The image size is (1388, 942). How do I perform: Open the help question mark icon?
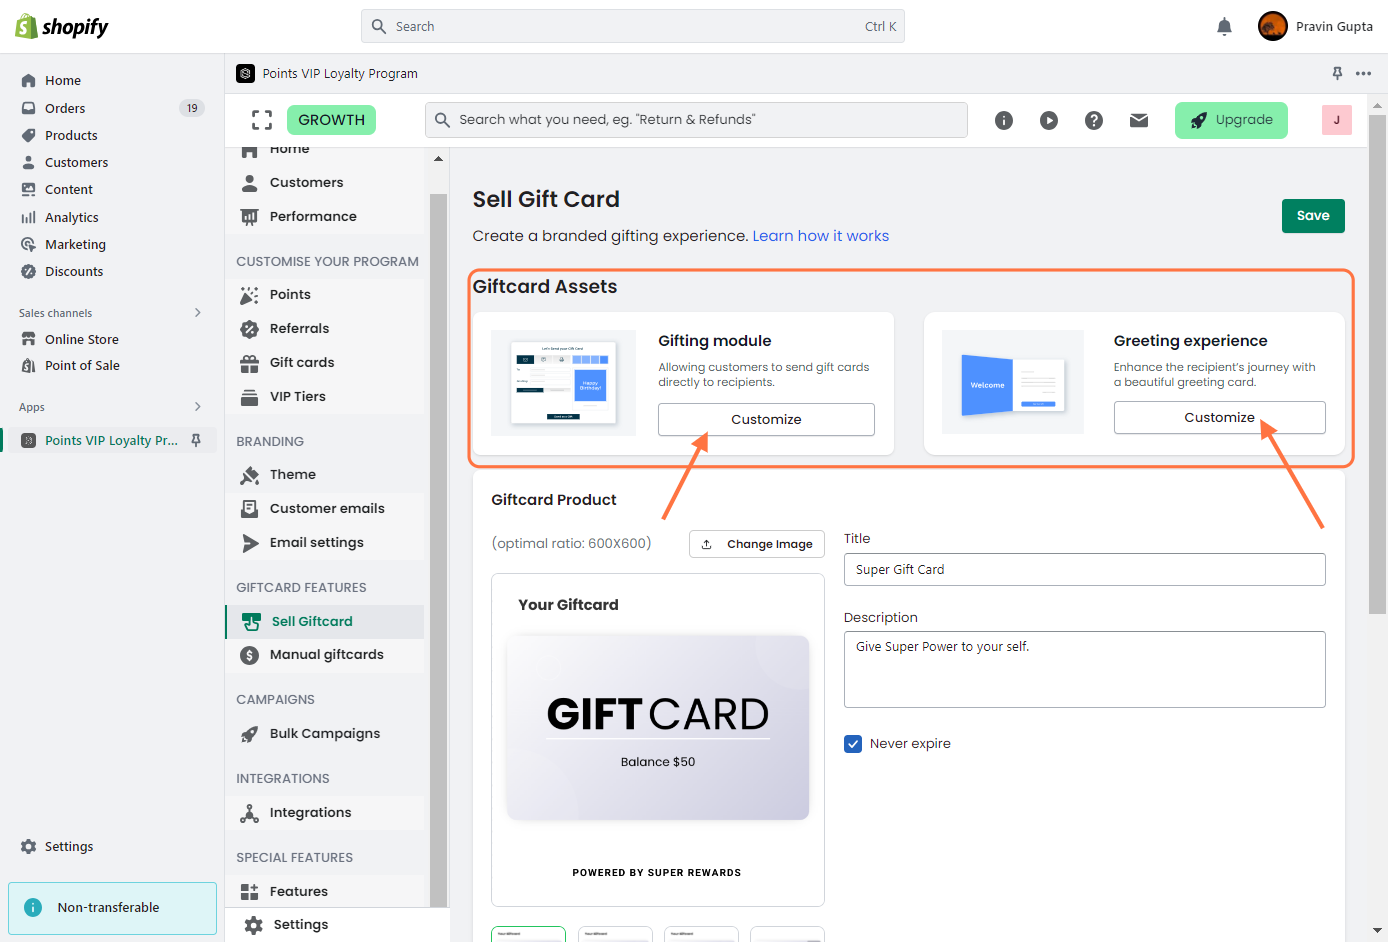pos(1094,120)
